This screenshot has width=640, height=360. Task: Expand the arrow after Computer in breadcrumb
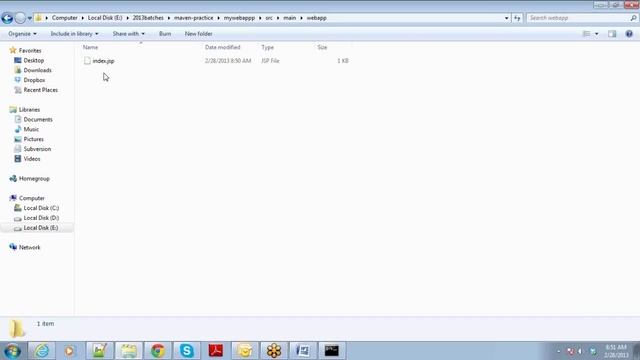coord(82,18)
